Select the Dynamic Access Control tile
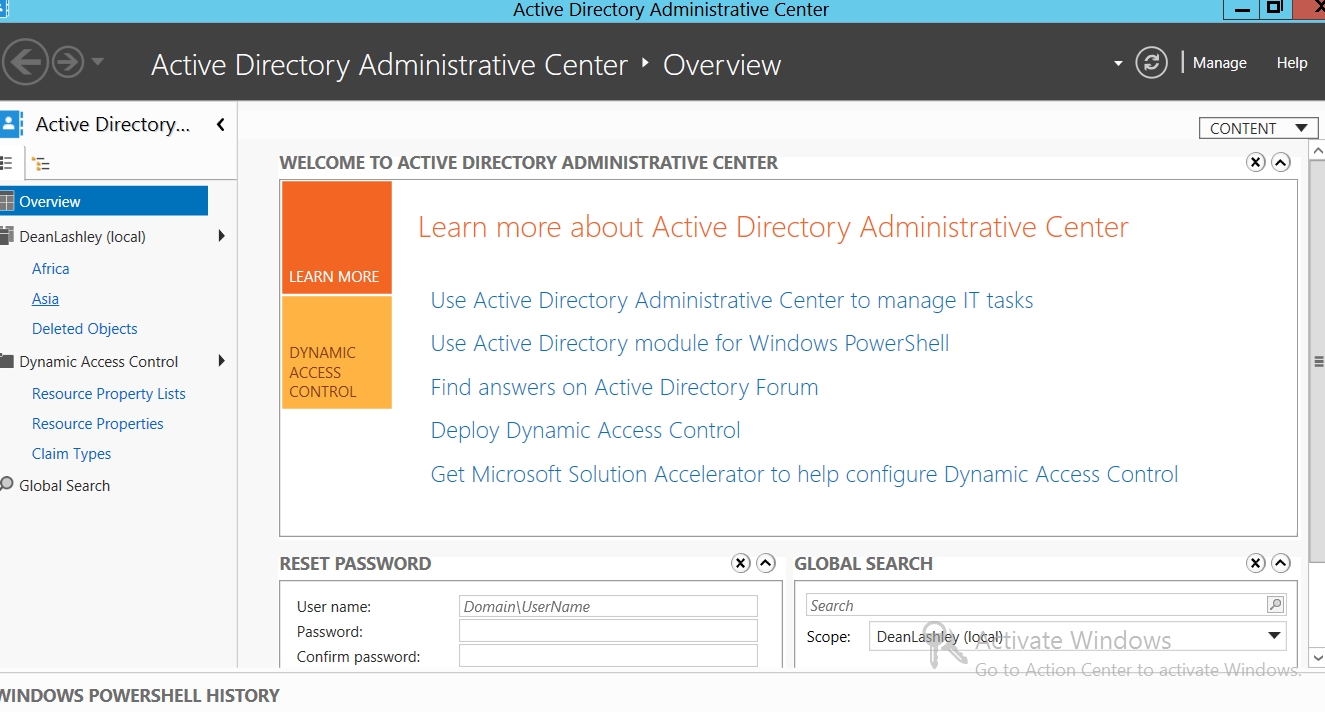 (336, 352)
